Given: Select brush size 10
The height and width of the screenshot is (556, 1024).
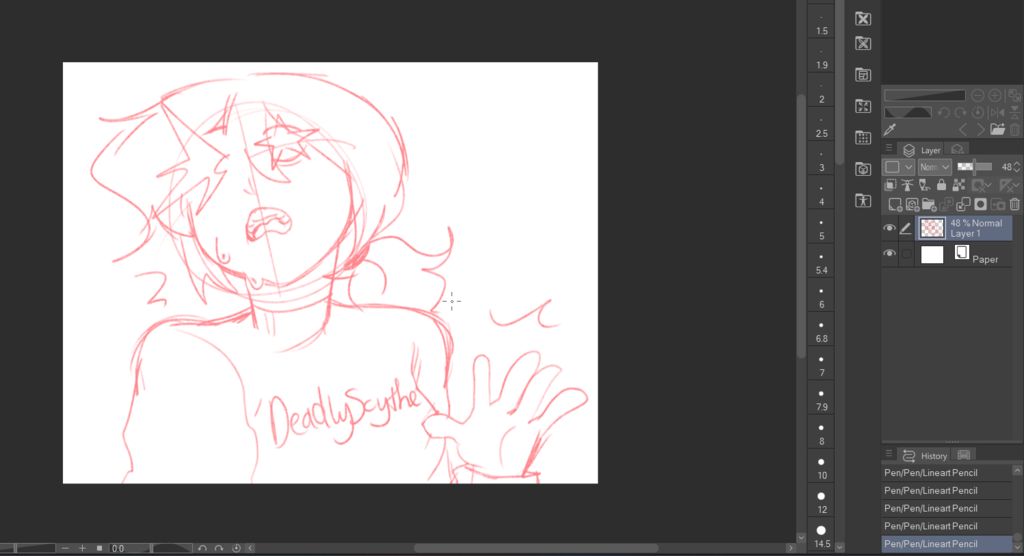Looking at the screenshot, I should [822, 468].
